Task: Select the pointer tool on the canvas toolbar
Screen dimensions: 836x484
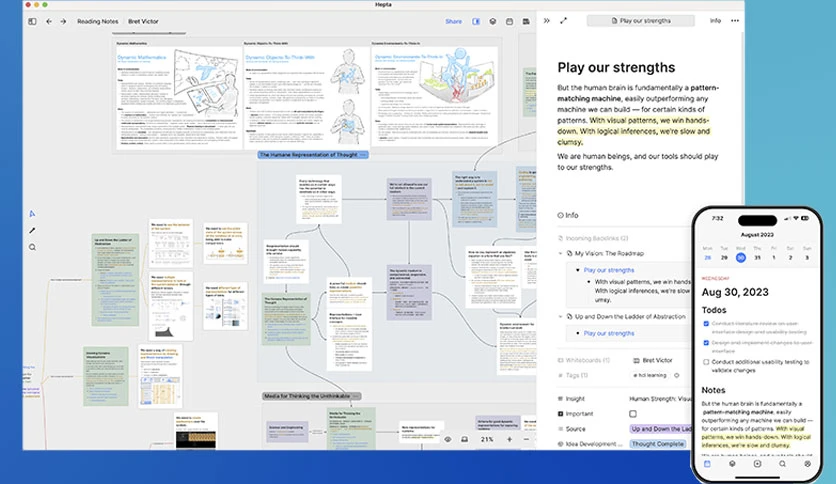Action: pyautogui.click(x=33, y=214)
